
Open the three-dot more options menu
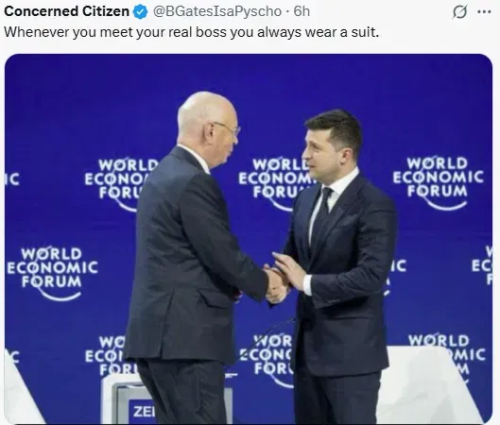(484, 12)
